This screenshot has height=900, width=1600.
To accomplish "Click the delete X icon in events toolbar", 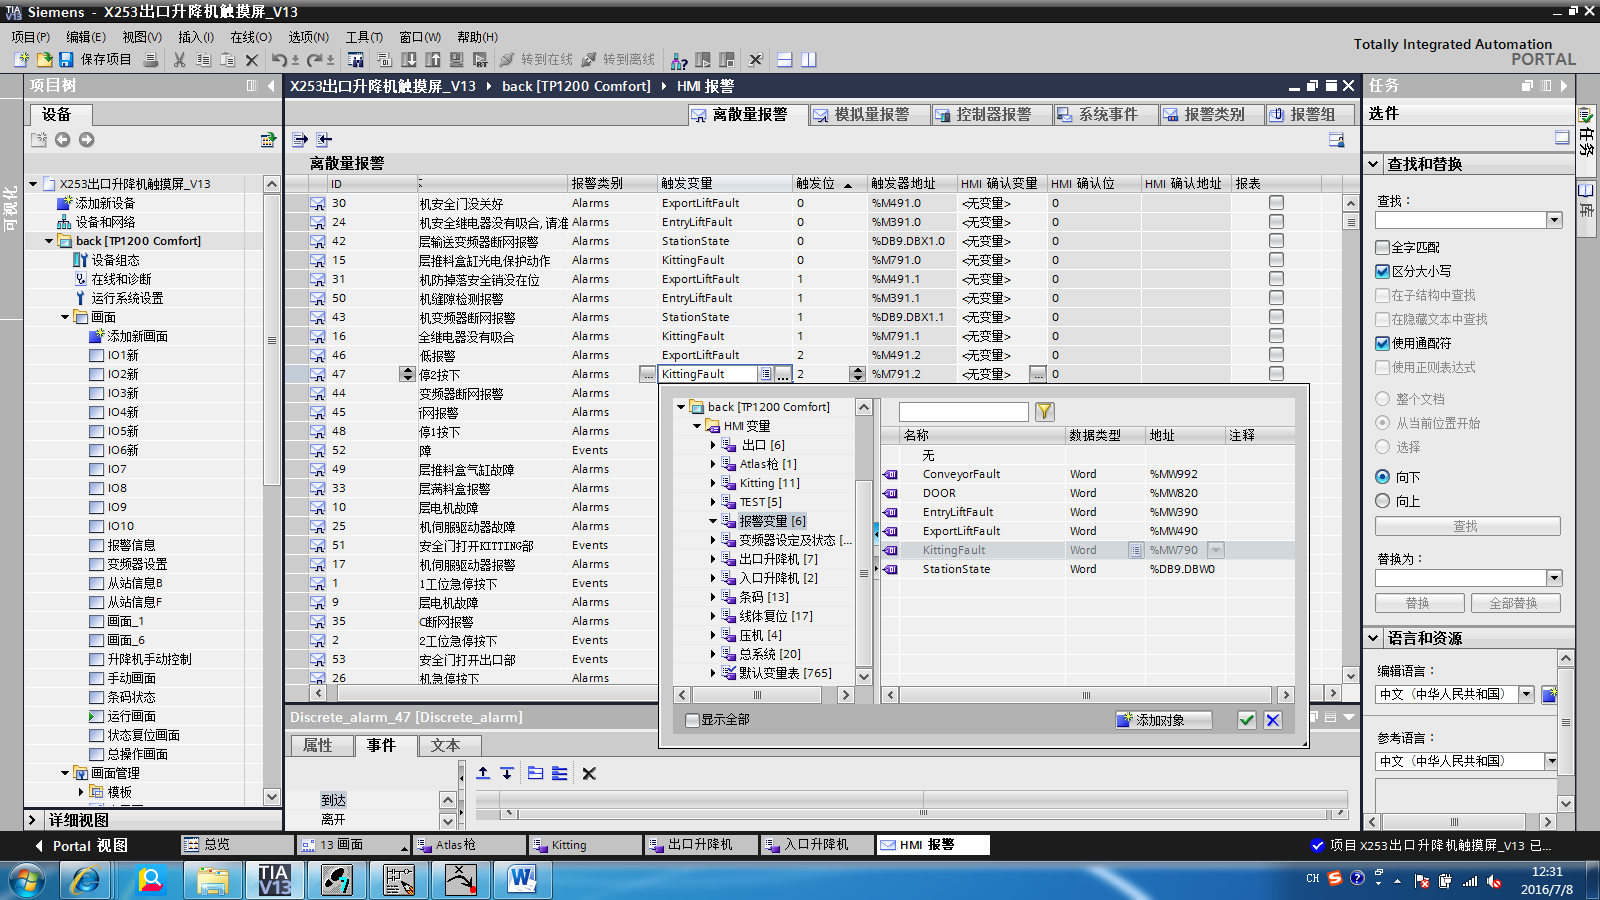I will click(589, 773).
